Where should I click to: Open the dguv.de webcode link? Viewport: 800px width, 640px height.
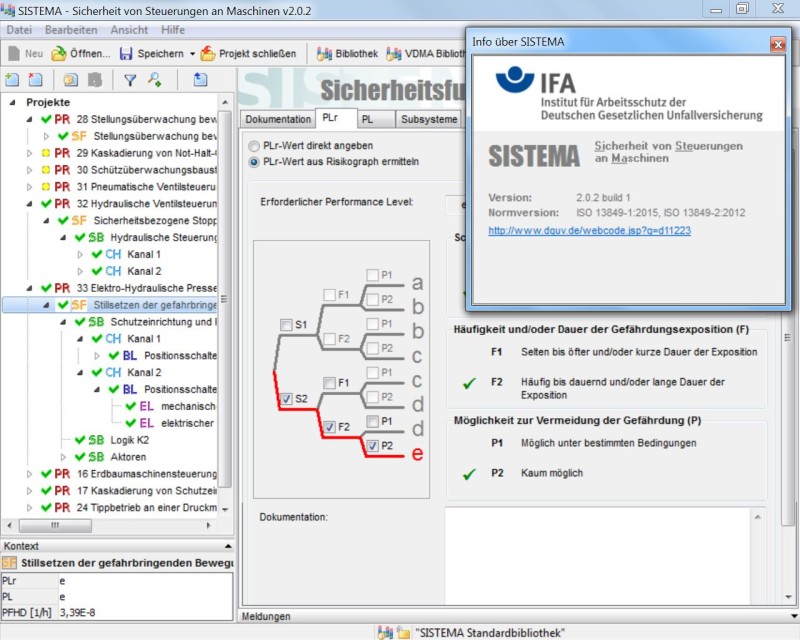click(x=589, y=230)
